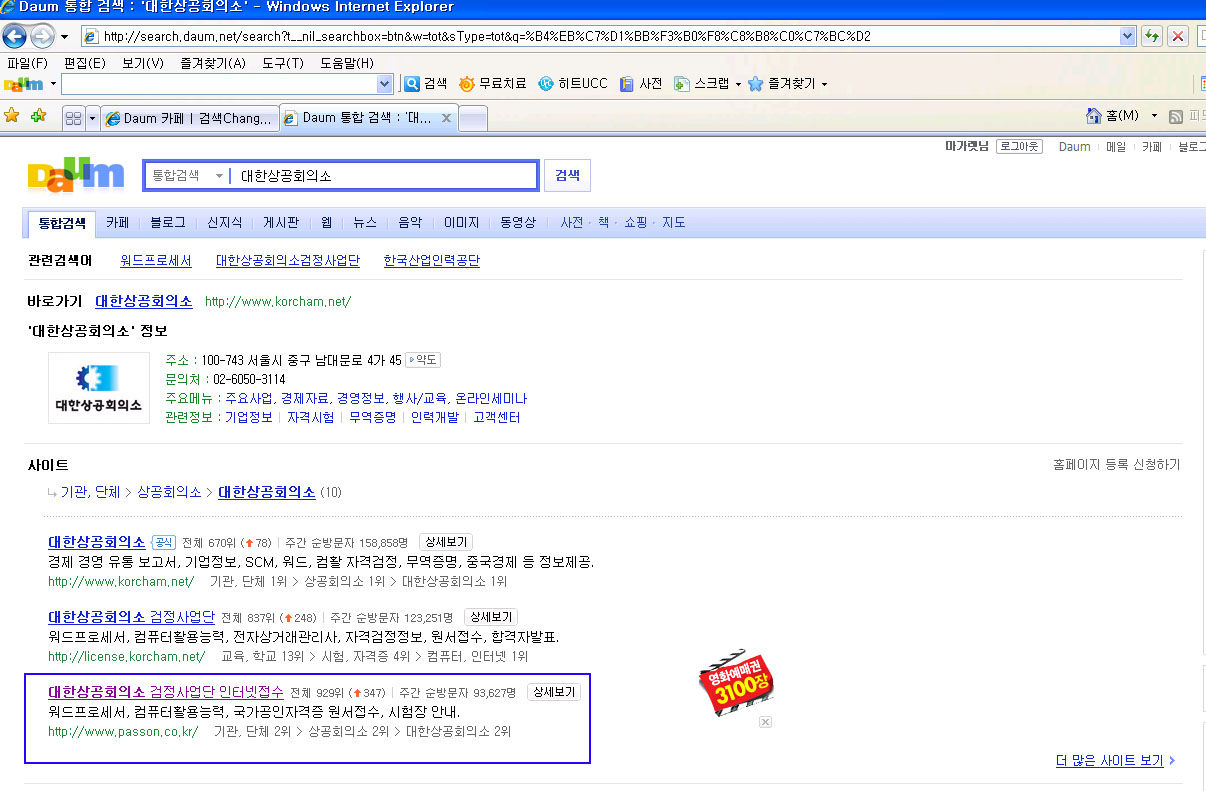The height and width of the screenshot is (791, 1206).
Task: Click the Daum search text field
Action: [x=384, y=176]
